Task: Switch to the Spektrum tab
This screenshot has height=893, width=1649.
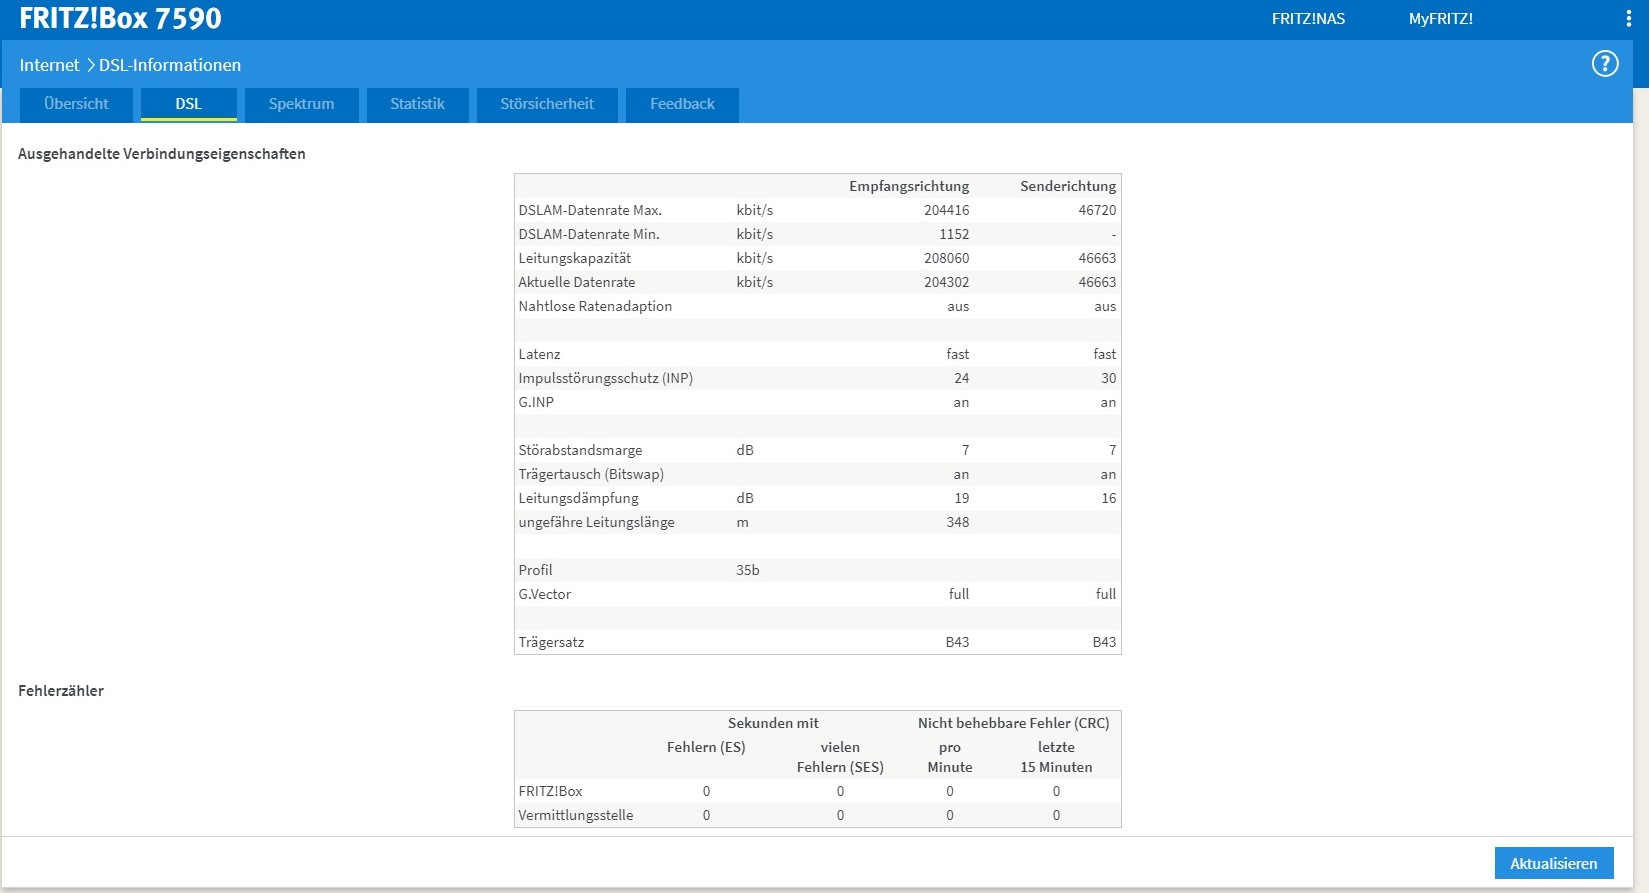Action: coord(301,104)
